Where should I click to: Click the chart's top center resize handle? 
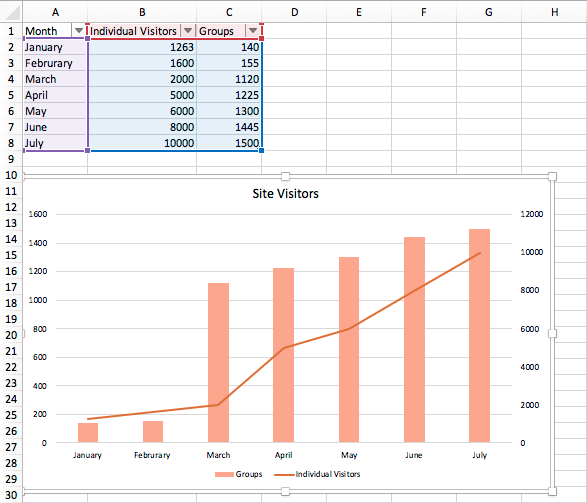tap(285, 176)
